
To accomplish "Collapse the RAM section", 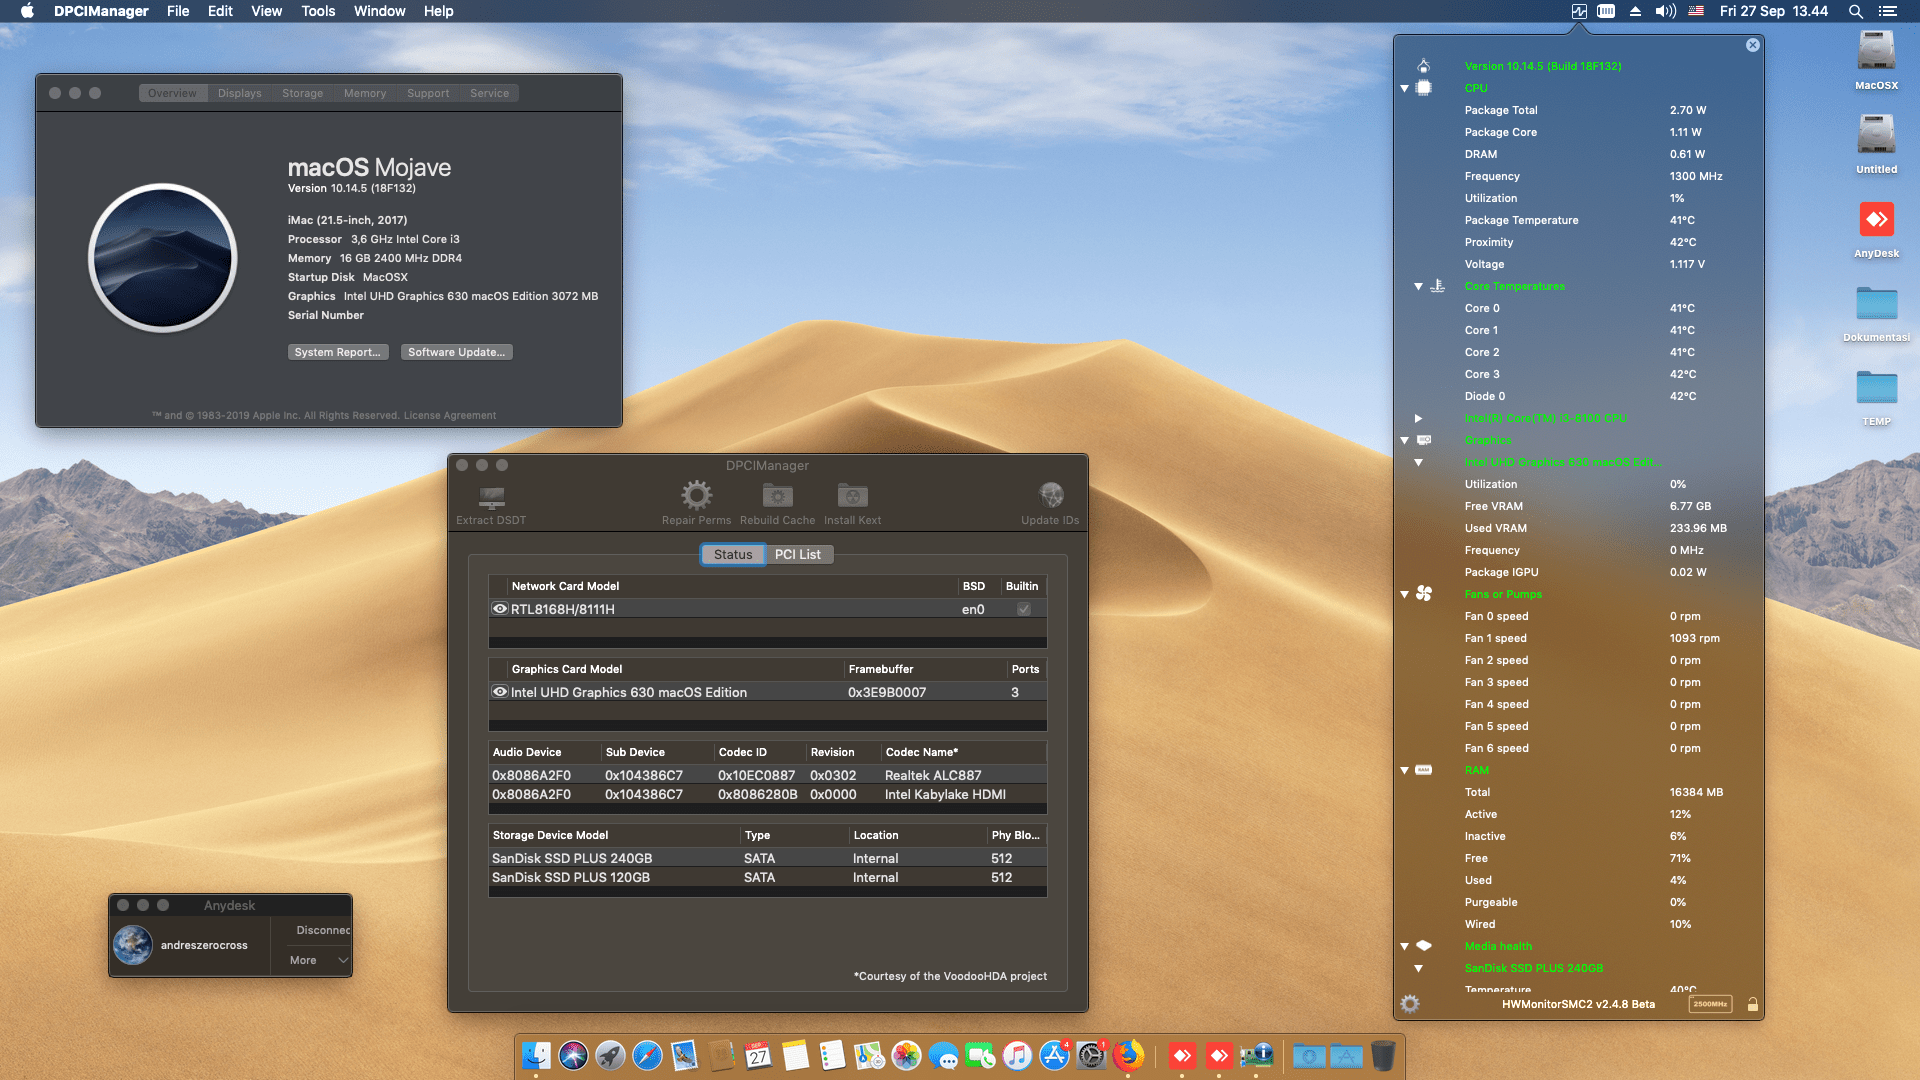I will click(1404, 770).
